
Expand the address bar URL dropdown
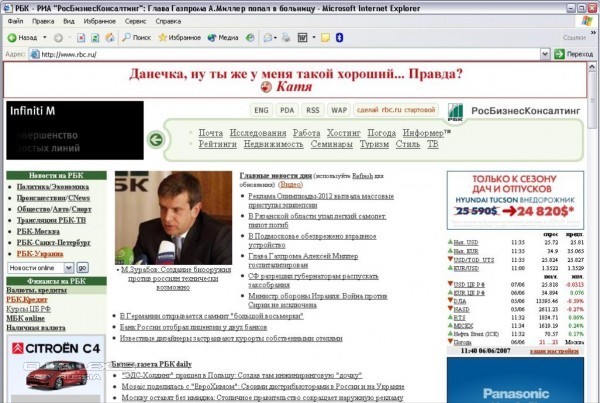543,53
